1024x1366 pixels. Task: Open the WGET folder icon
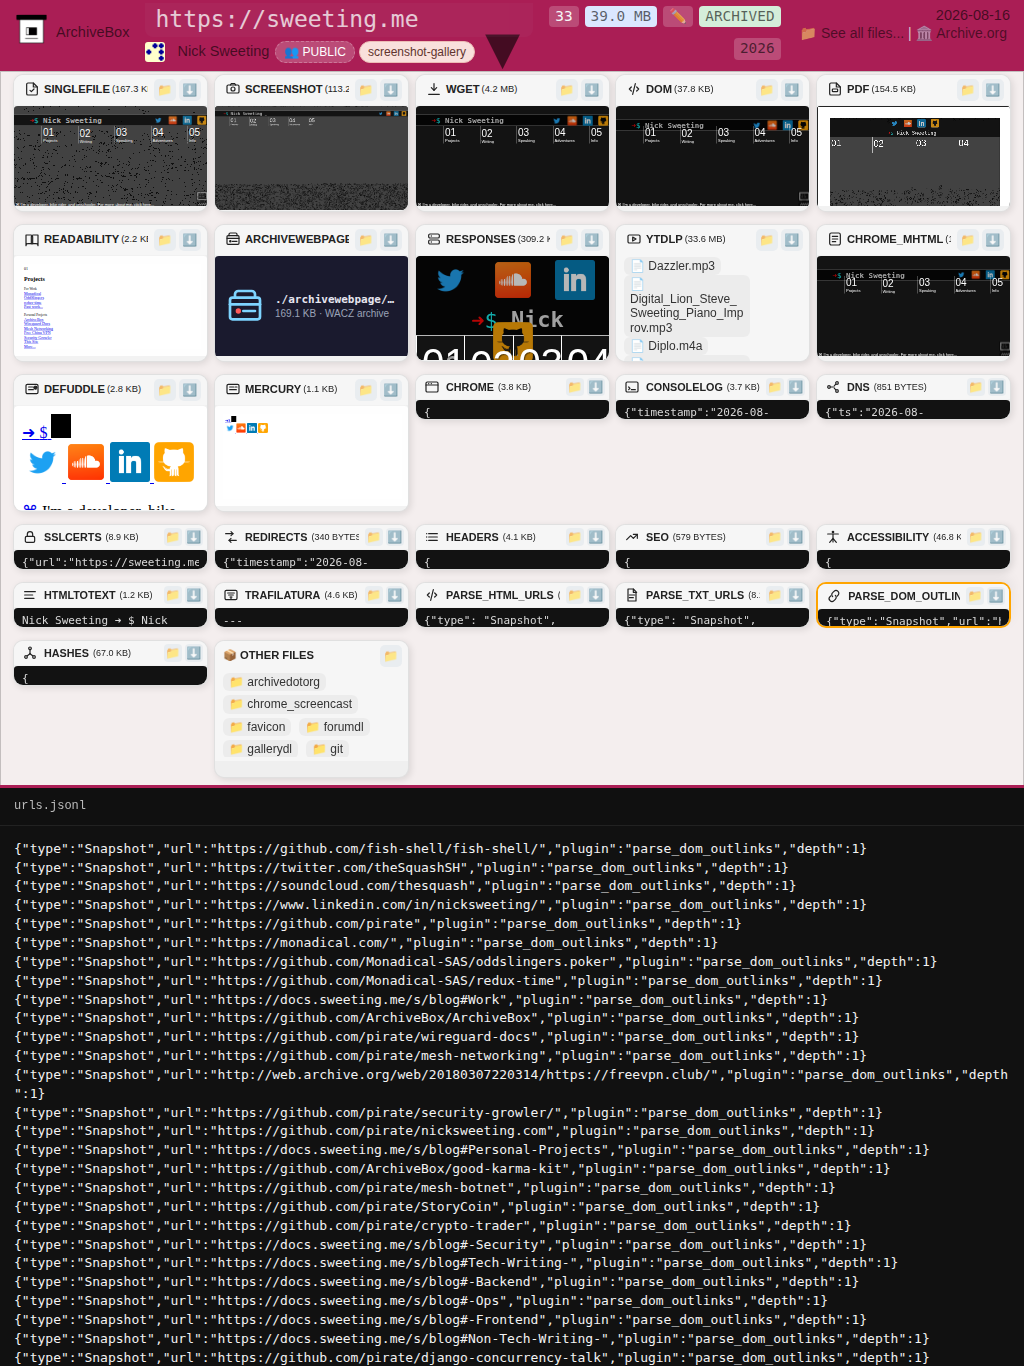pyautogui.click(x=567, y=90)
